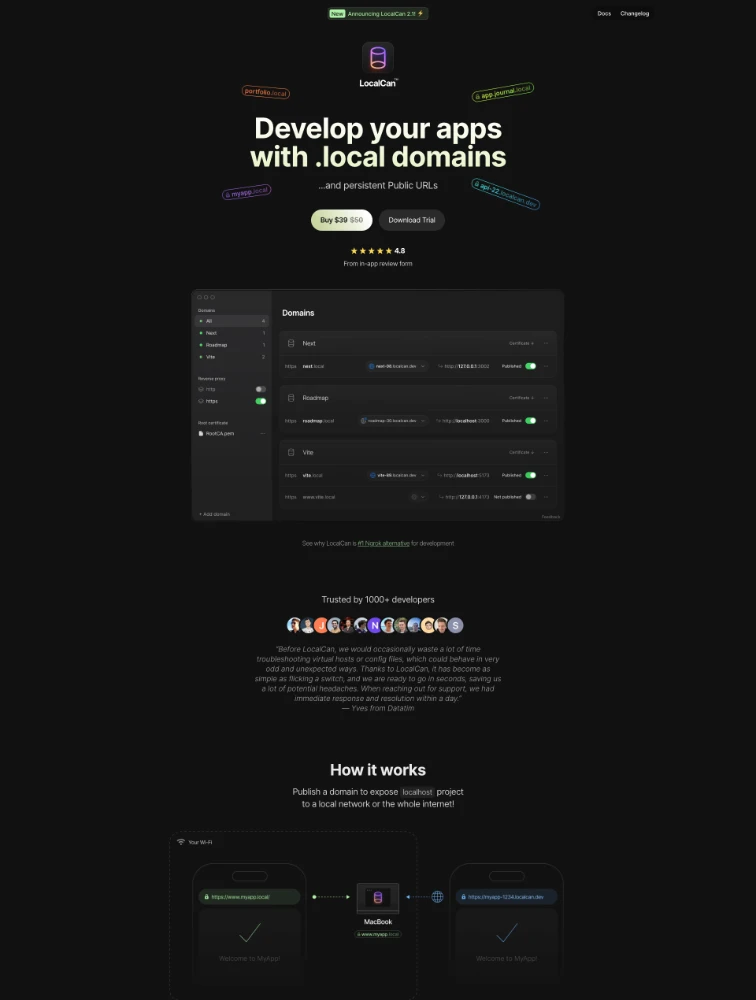Click the RootCA.pem file icon
756x1000 pixels.
tap(201, 434)
